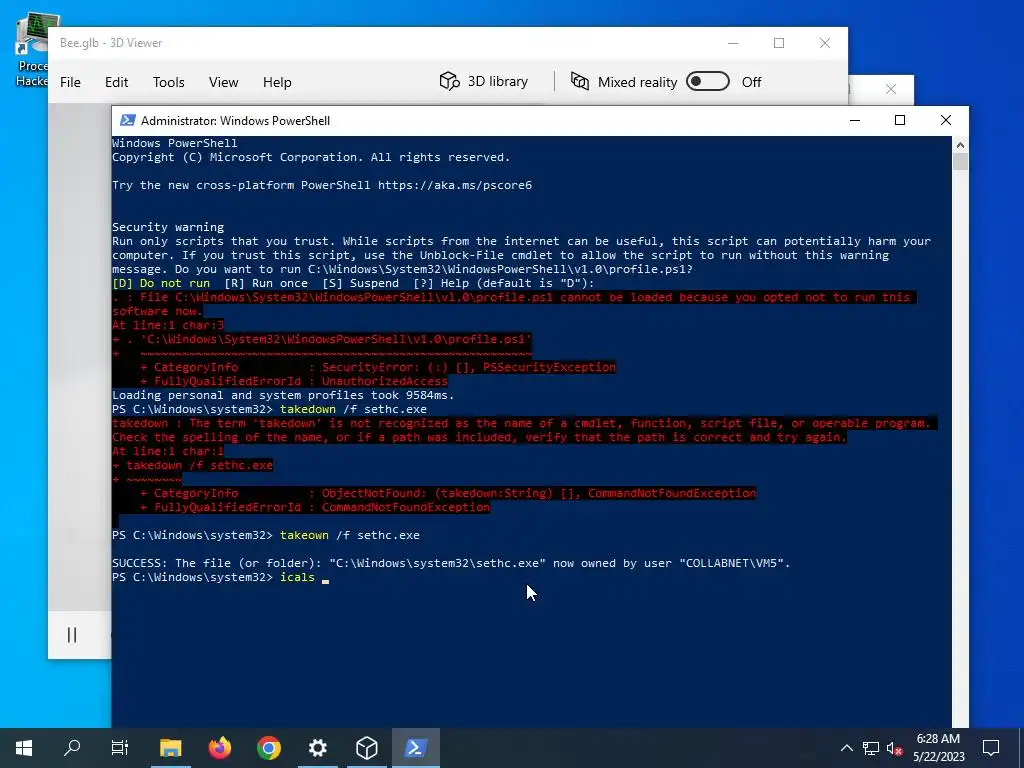Click the pscore6 URL text
1024x768 pixels.
click(x=455, y=185)
